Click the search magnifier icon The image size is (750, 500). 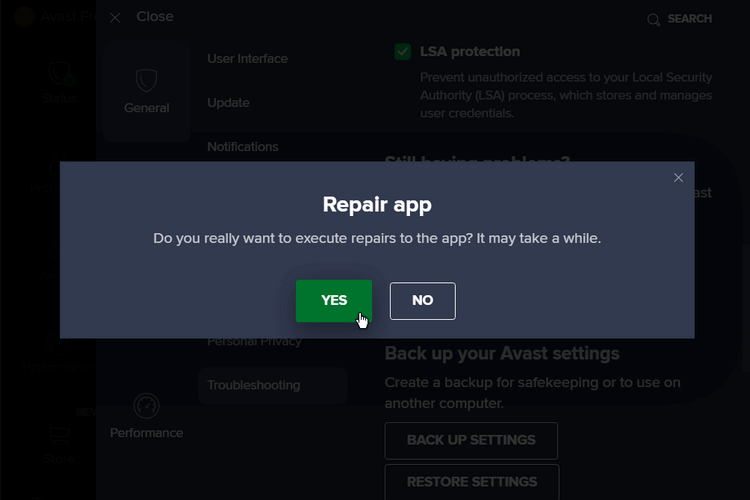[x=653, y=20]
